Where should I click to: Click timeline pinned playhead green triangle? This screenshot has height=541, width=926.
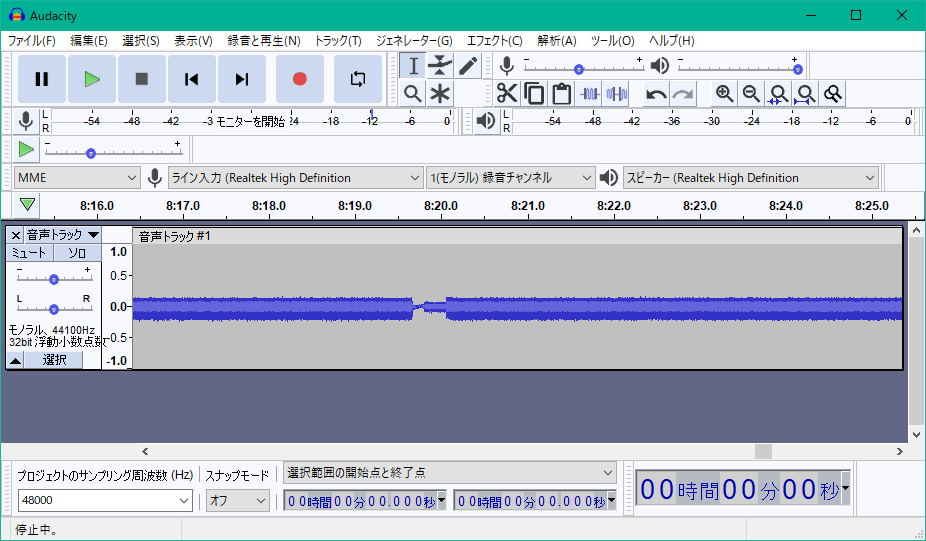point(27,204)
